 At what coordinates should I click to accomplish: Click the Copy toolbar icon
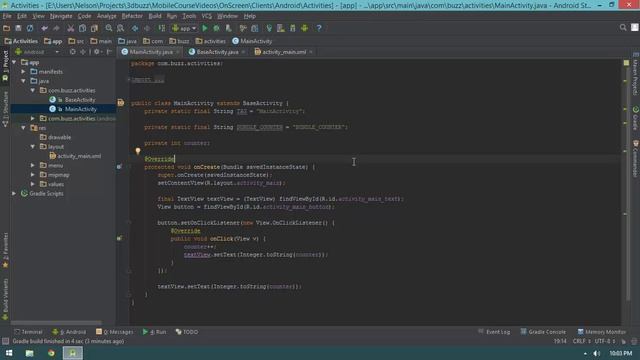(x=82, y=28)
